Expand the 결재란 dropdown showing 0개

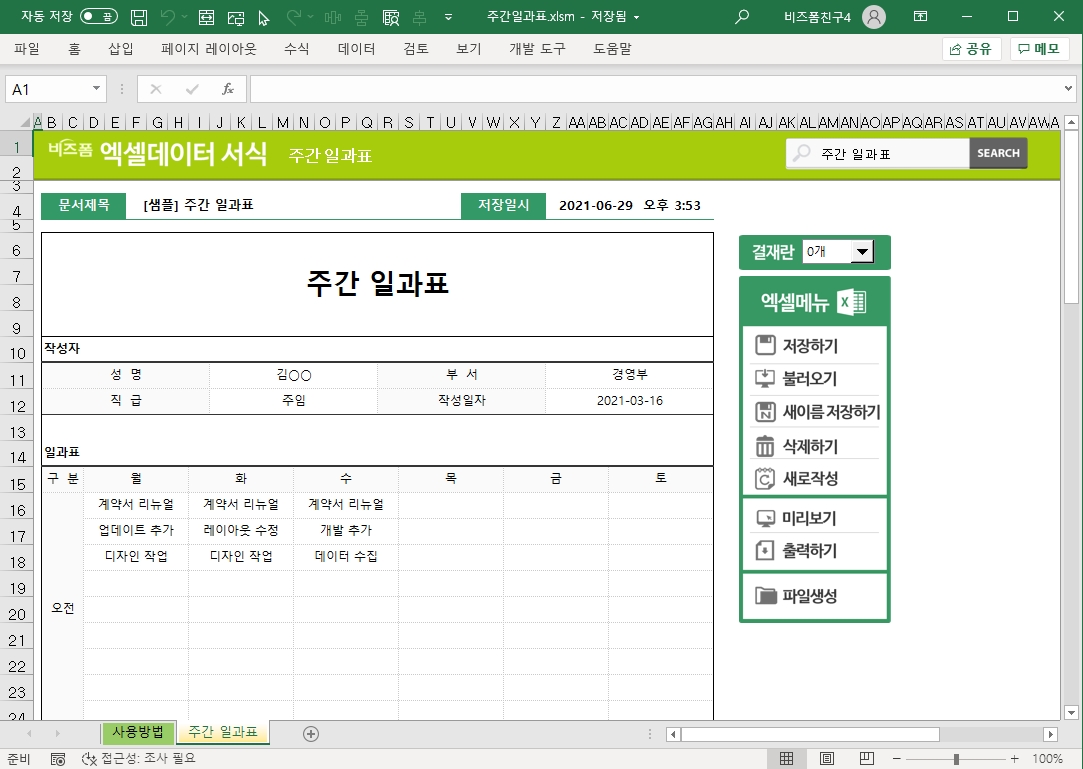point(862,253)
